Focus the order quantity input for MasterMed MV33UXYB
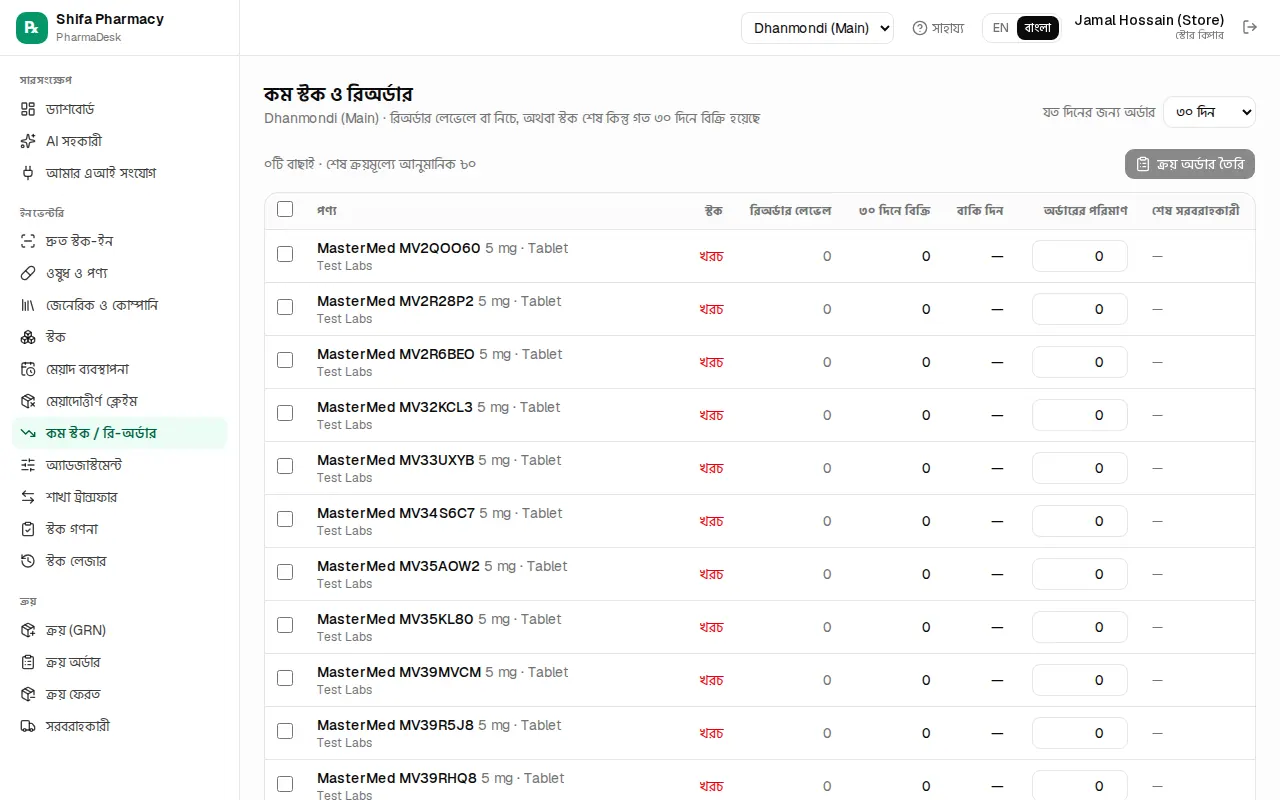This screenshot has height=800, width=1280. (x=1080, y=468)
